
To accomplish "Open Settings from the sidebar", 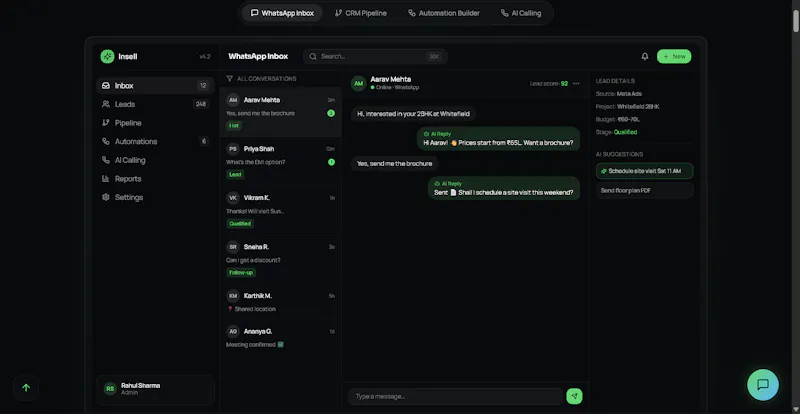I will [155, 197].
